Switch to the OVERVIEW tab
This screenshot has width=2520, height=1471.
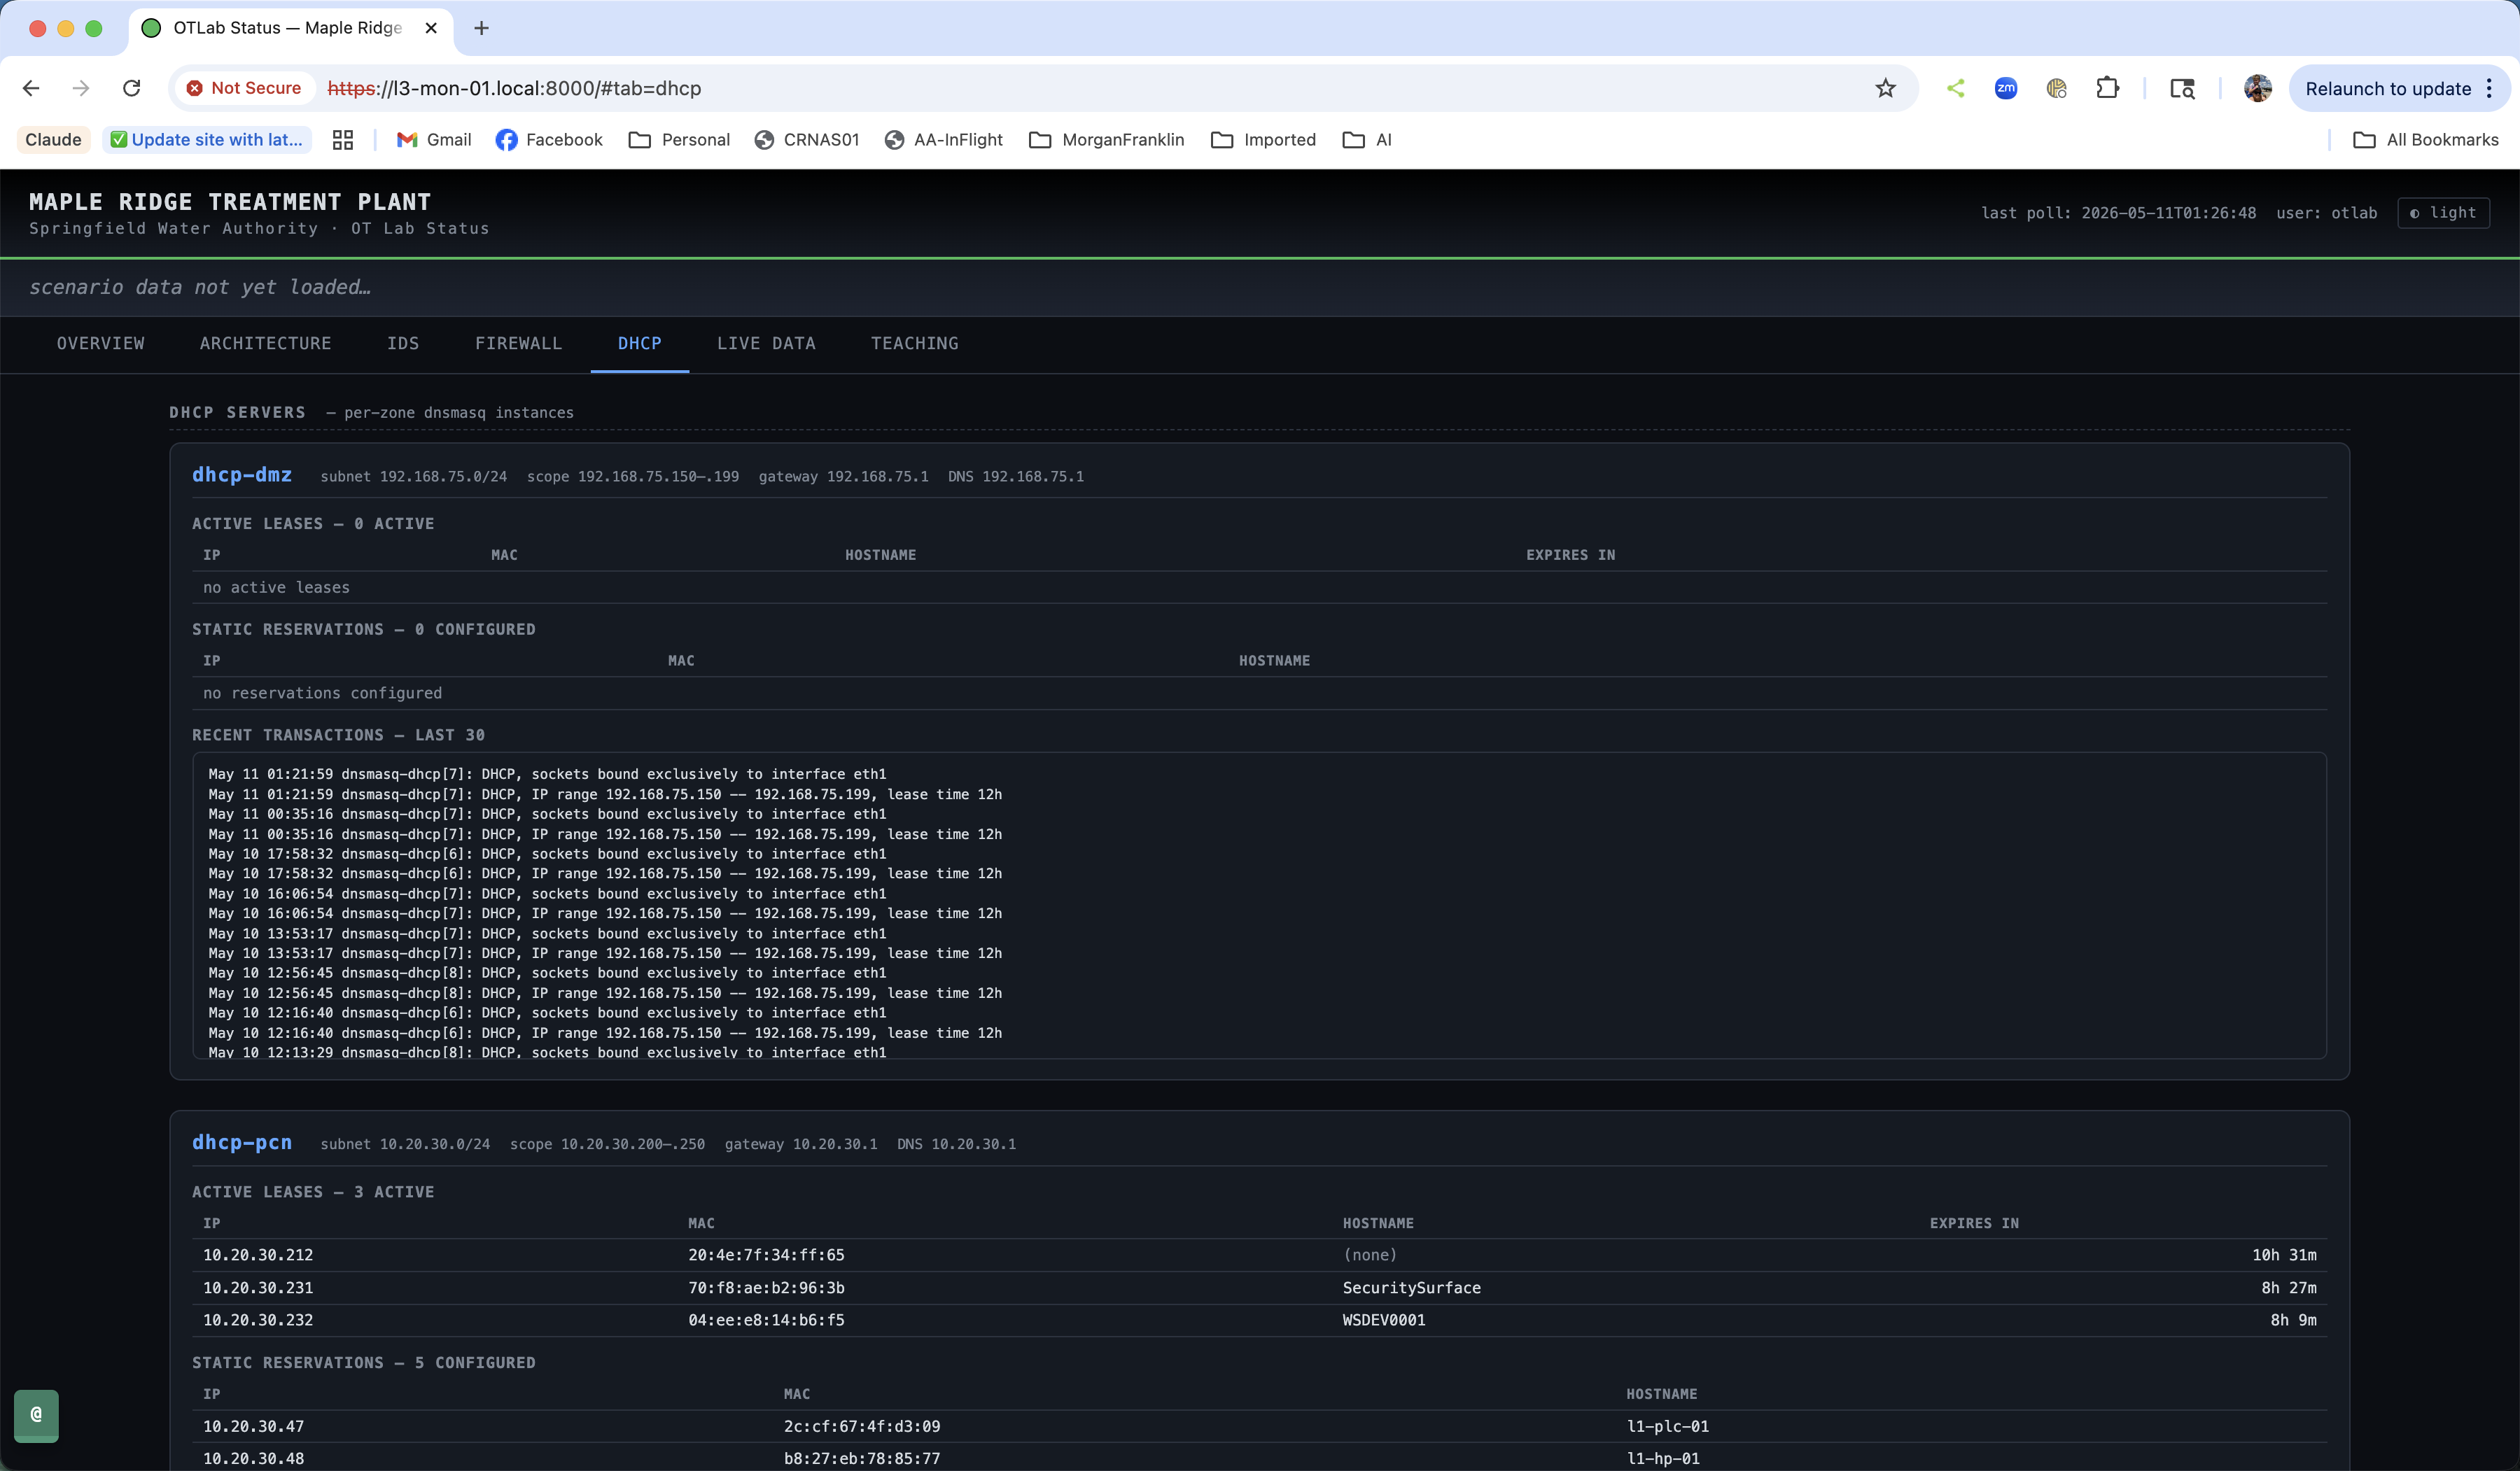point(101,343)
